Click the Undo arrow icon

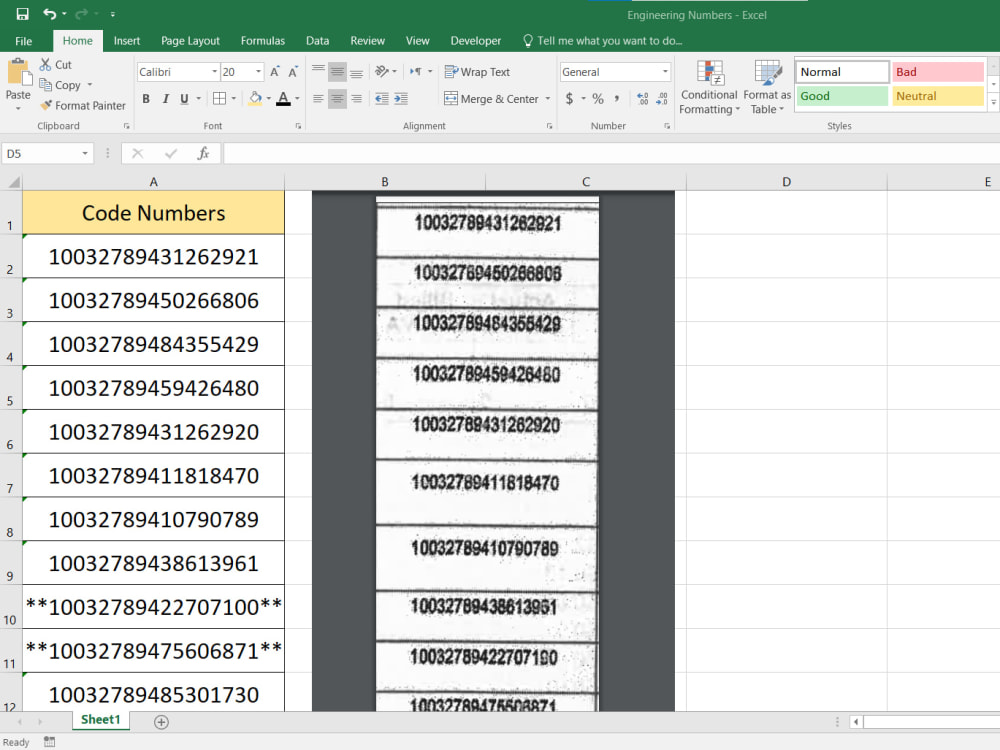click(x=49, y=13)
